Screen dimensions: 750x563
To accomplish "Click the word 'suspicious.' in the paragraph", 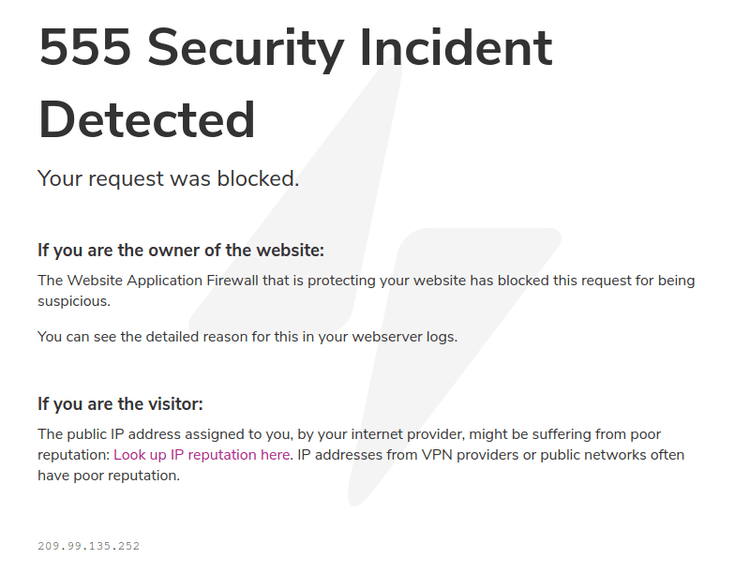I will point(74,301).
